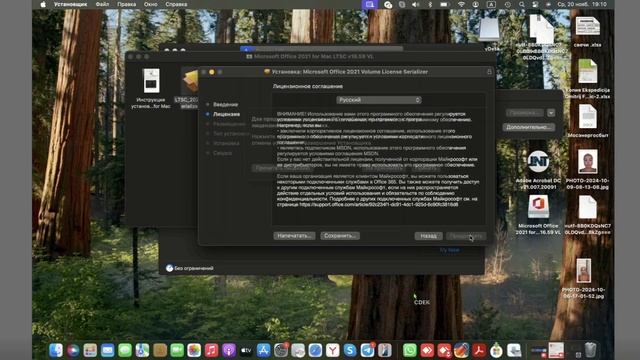Open the Файл menu
The width and height of the screenshot is (640, 360).
[102, 4]
